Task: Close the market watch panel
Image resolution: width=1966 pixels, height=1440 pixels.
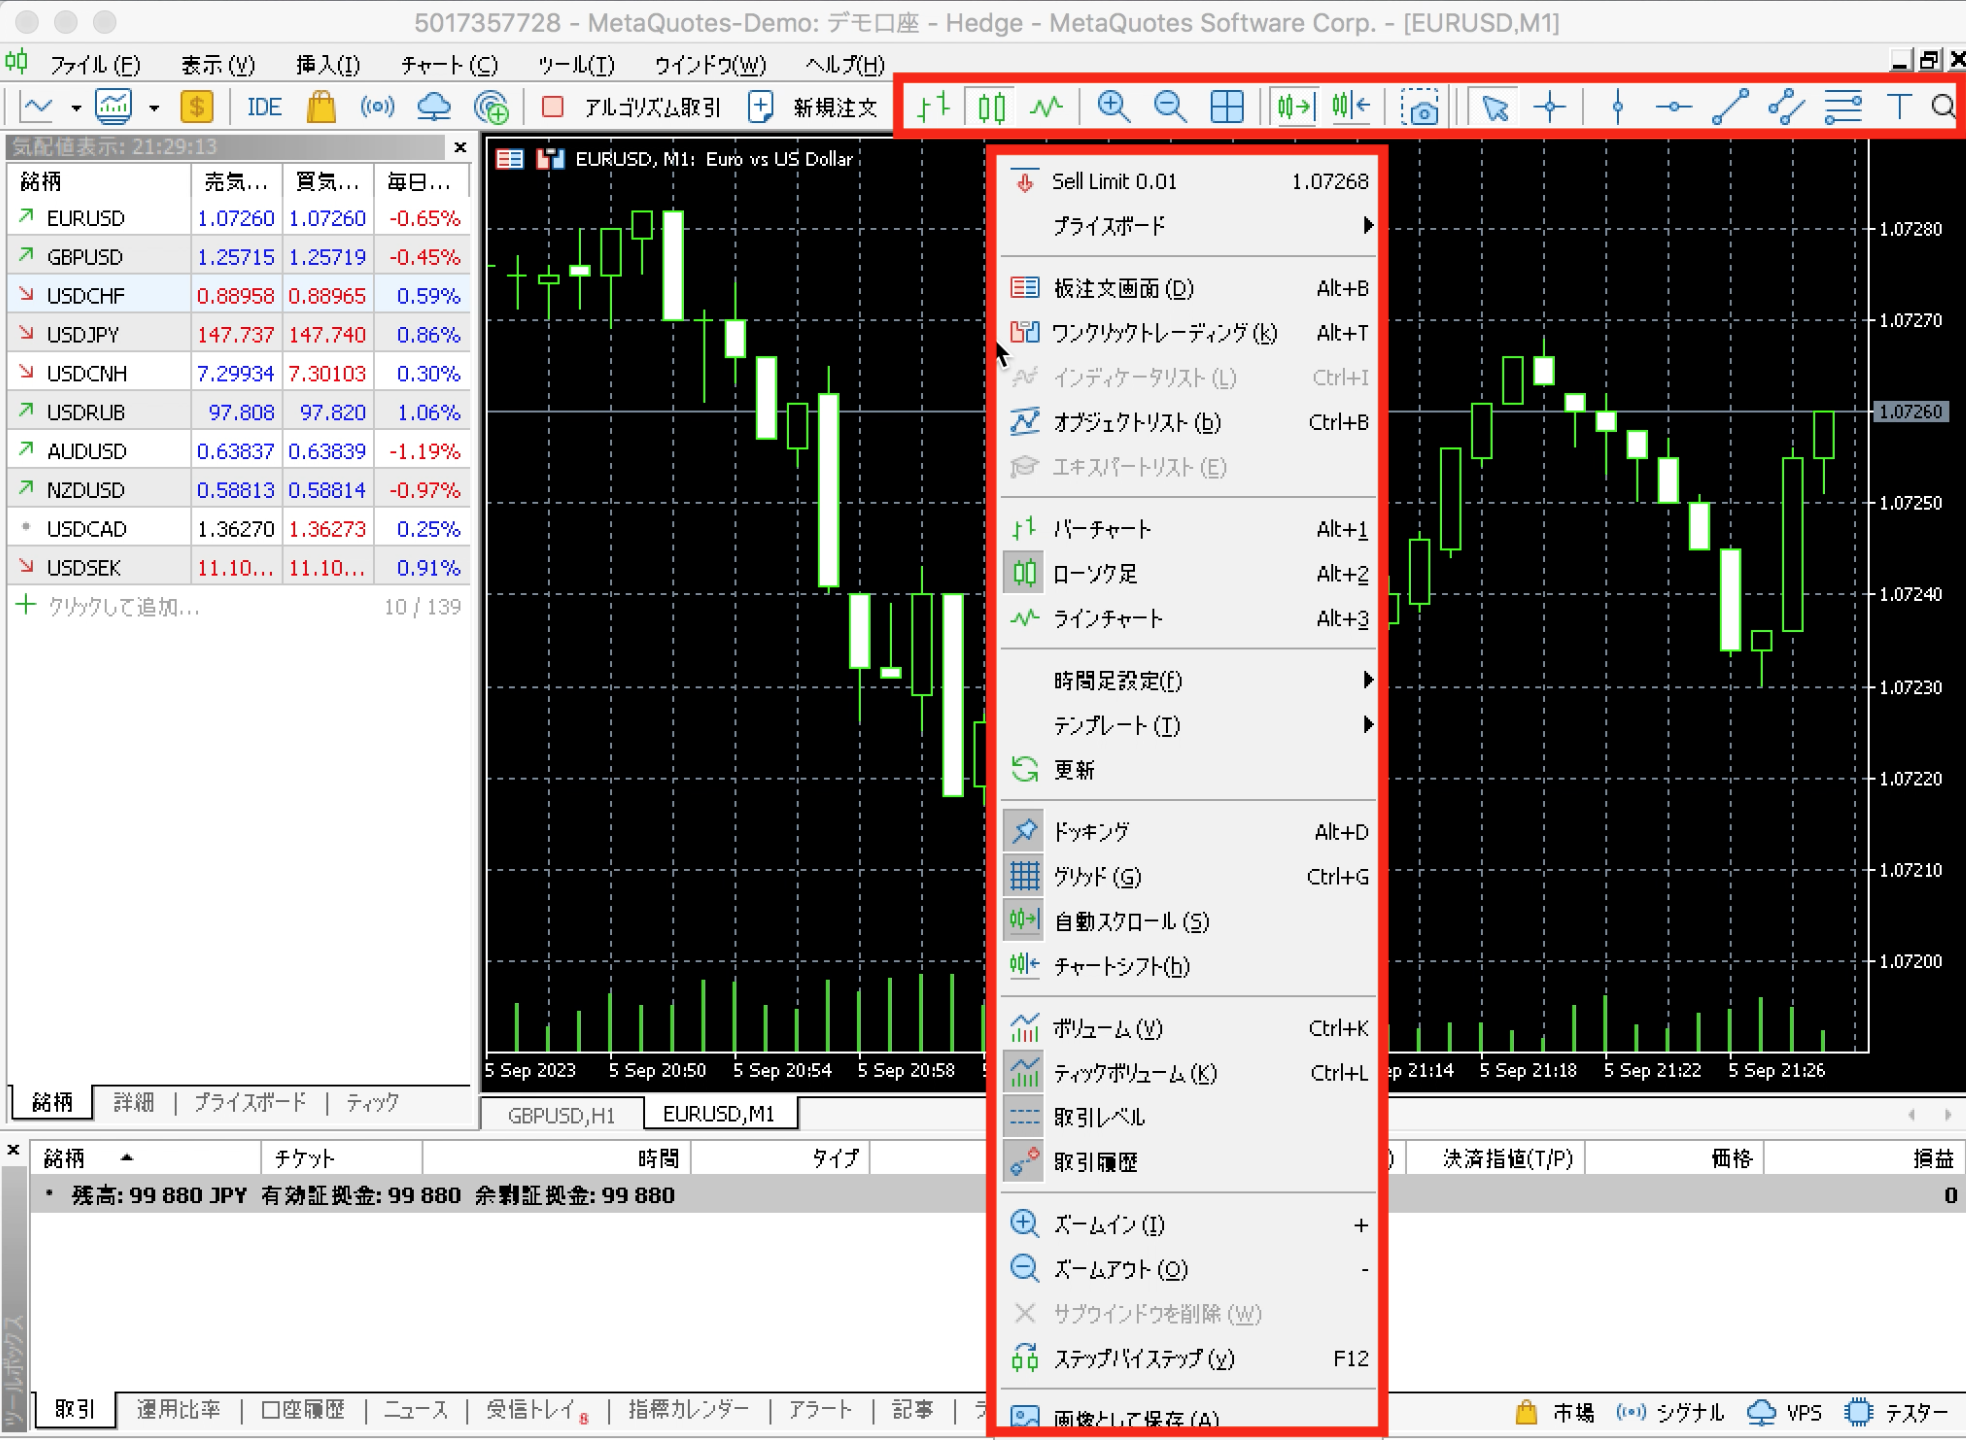Action: [x=460, y=147]
